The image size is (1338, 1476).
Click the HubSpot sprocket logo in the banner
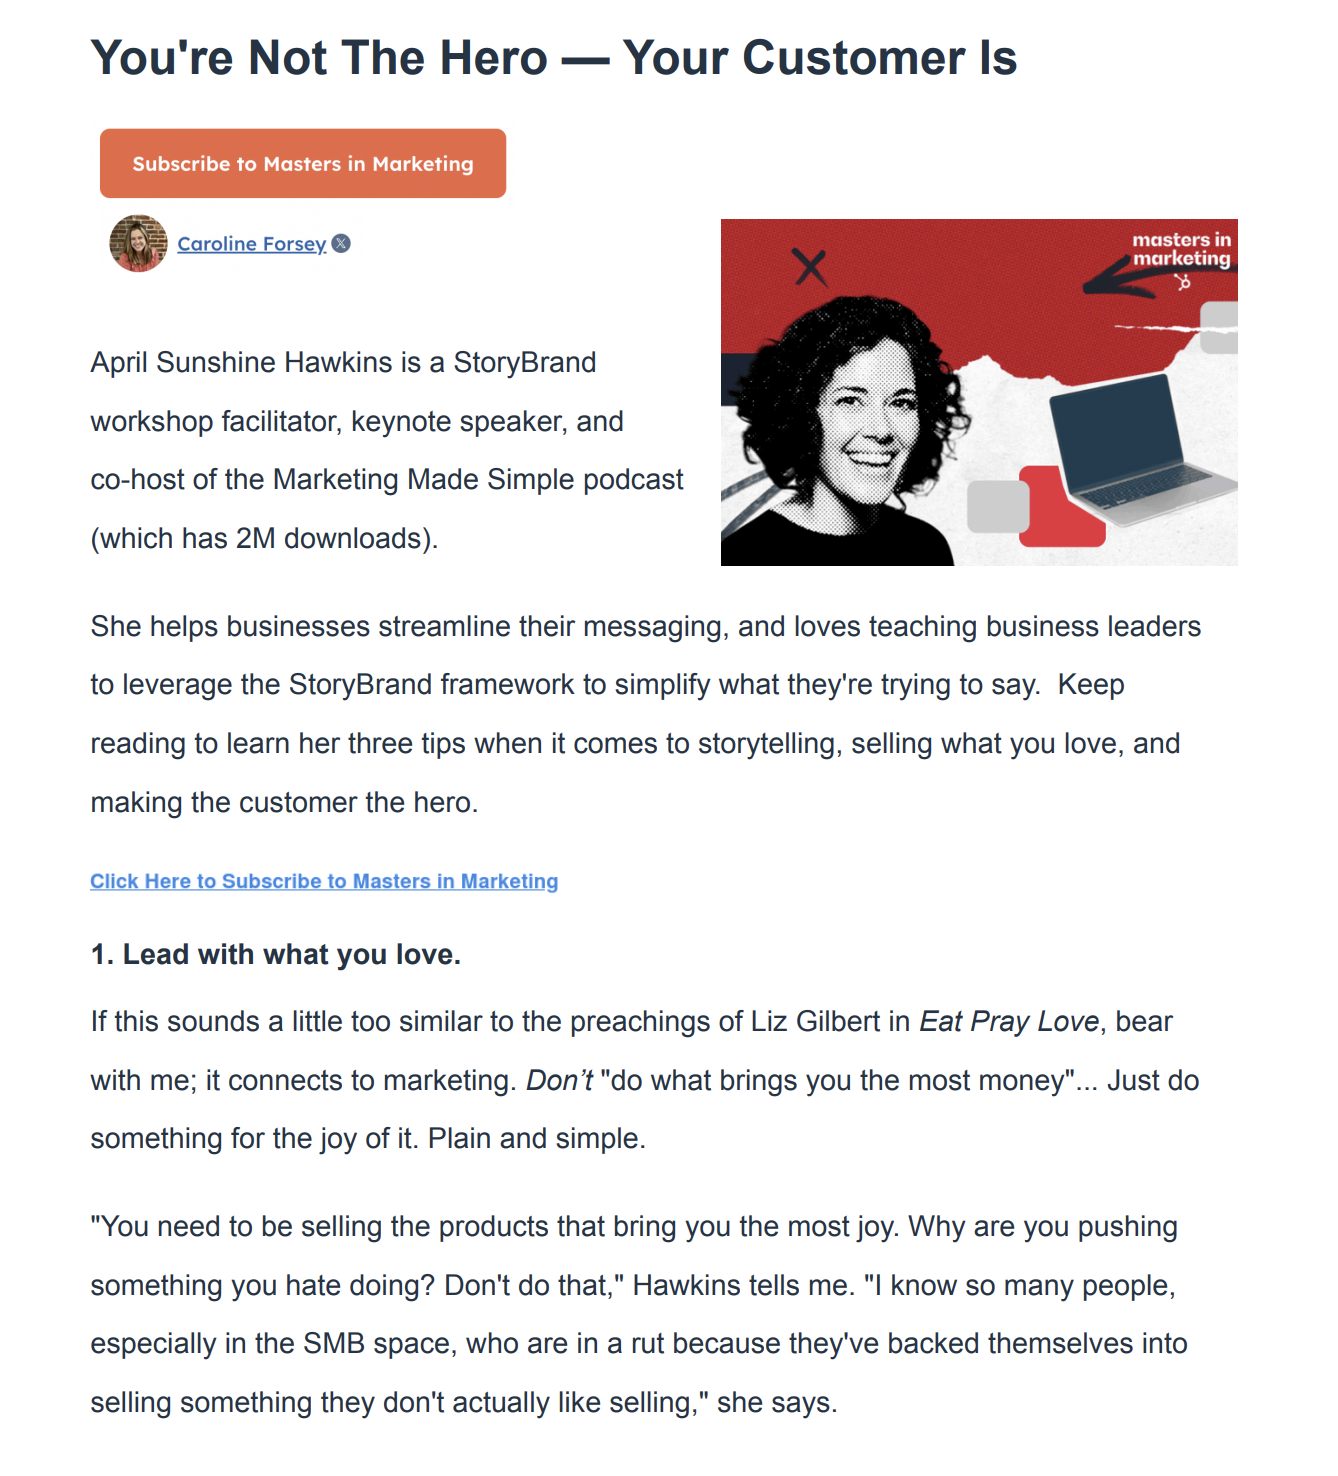tap(1184, 282)
